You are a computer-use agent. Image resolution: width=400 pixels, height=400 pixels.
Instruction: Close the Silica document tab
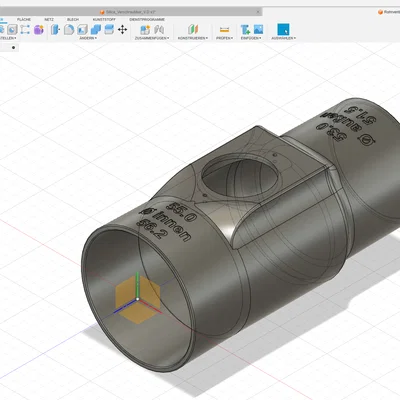[x=258, y=12]
